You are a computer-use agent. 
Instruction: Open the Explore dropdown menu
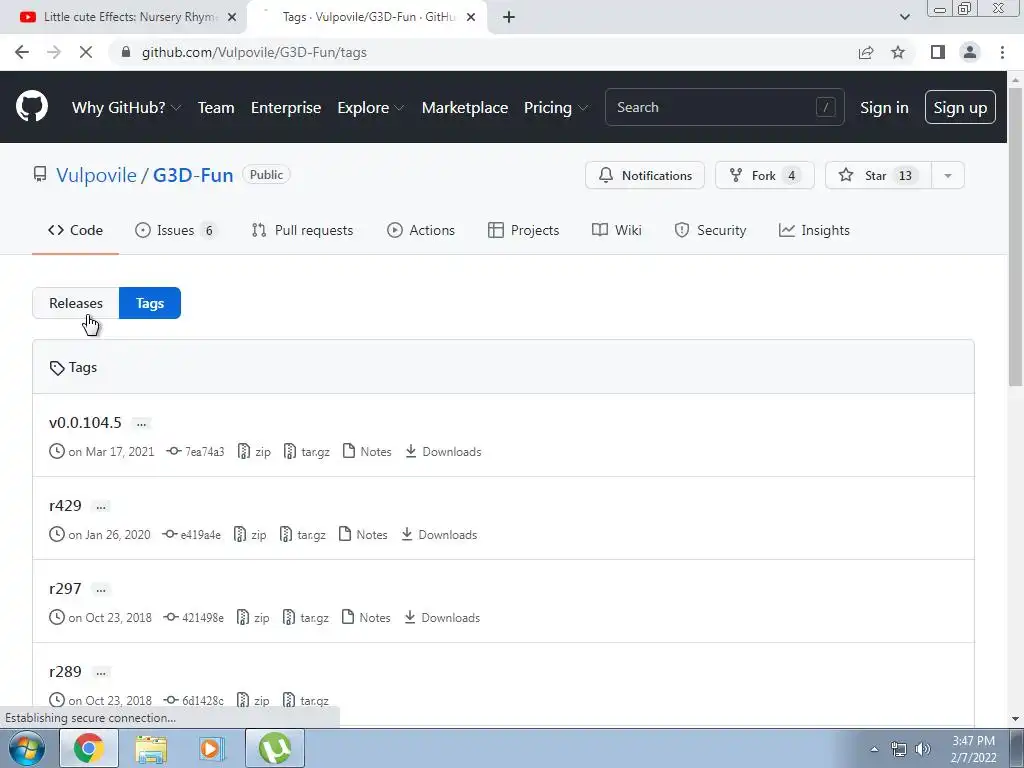click(x=370, y=108)
